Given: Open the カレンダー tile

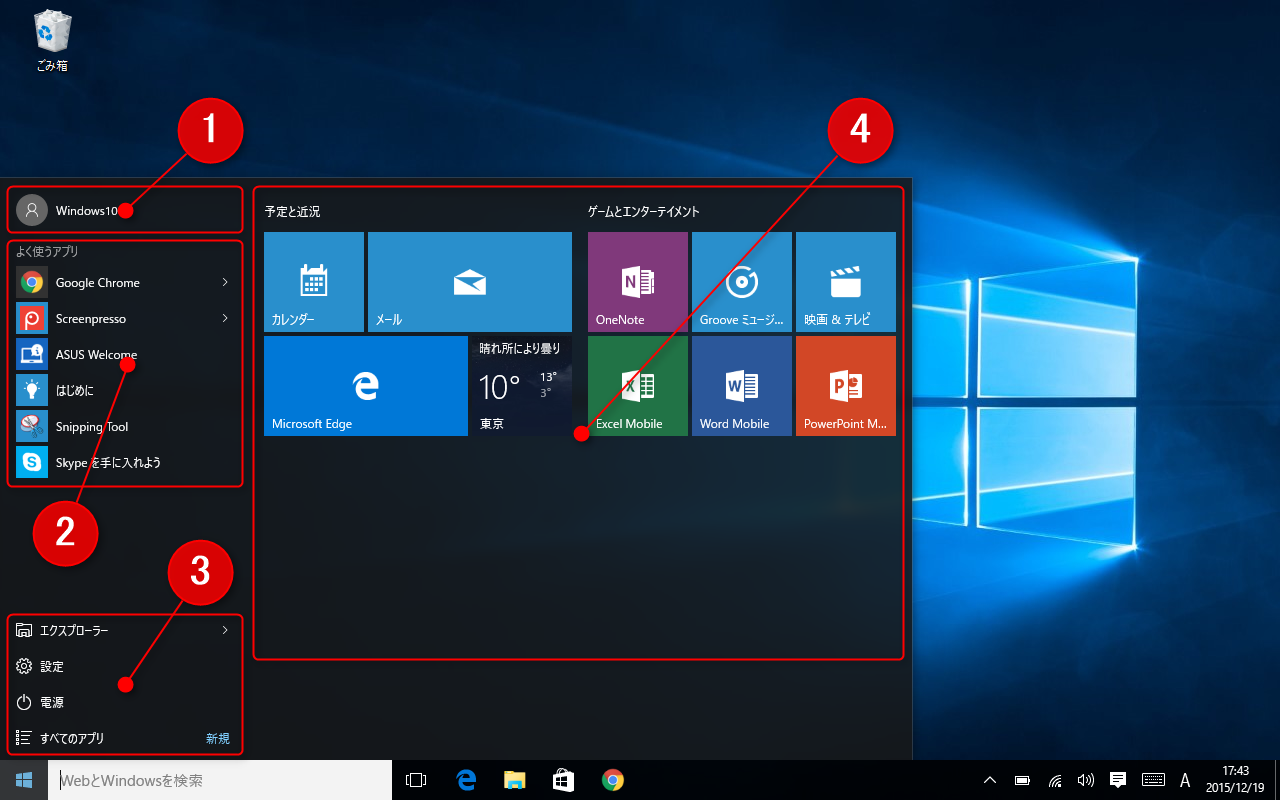Looking at the screenshot, I should (x=314, y=282).
